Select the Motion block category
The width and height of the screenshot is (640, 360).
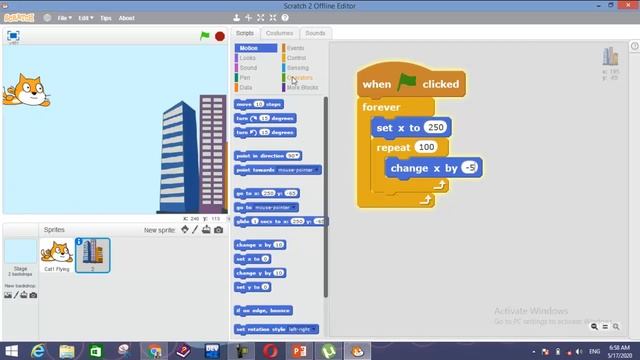click(256, 48)
